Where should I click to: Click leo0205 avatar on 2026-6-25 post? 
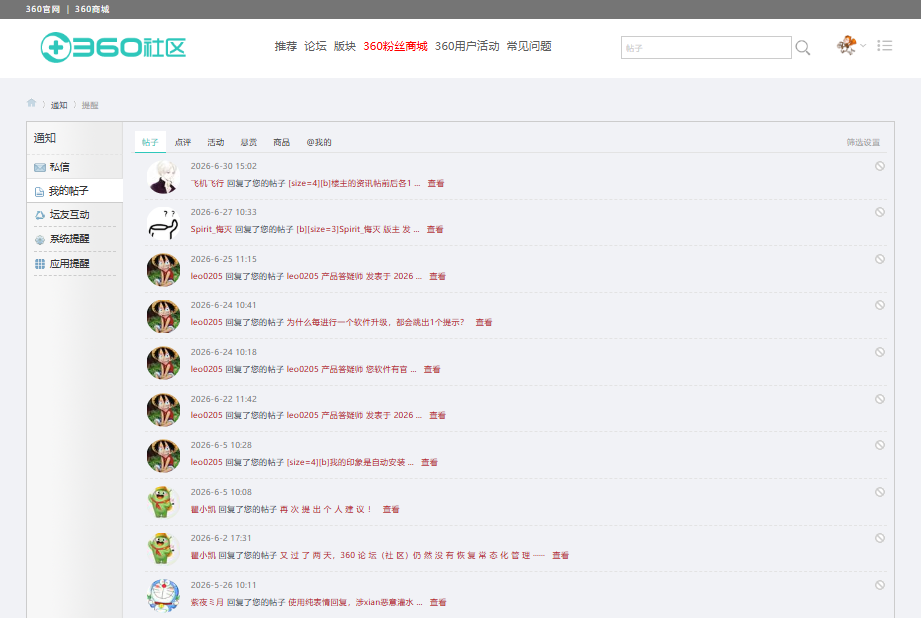coord(163,270)
